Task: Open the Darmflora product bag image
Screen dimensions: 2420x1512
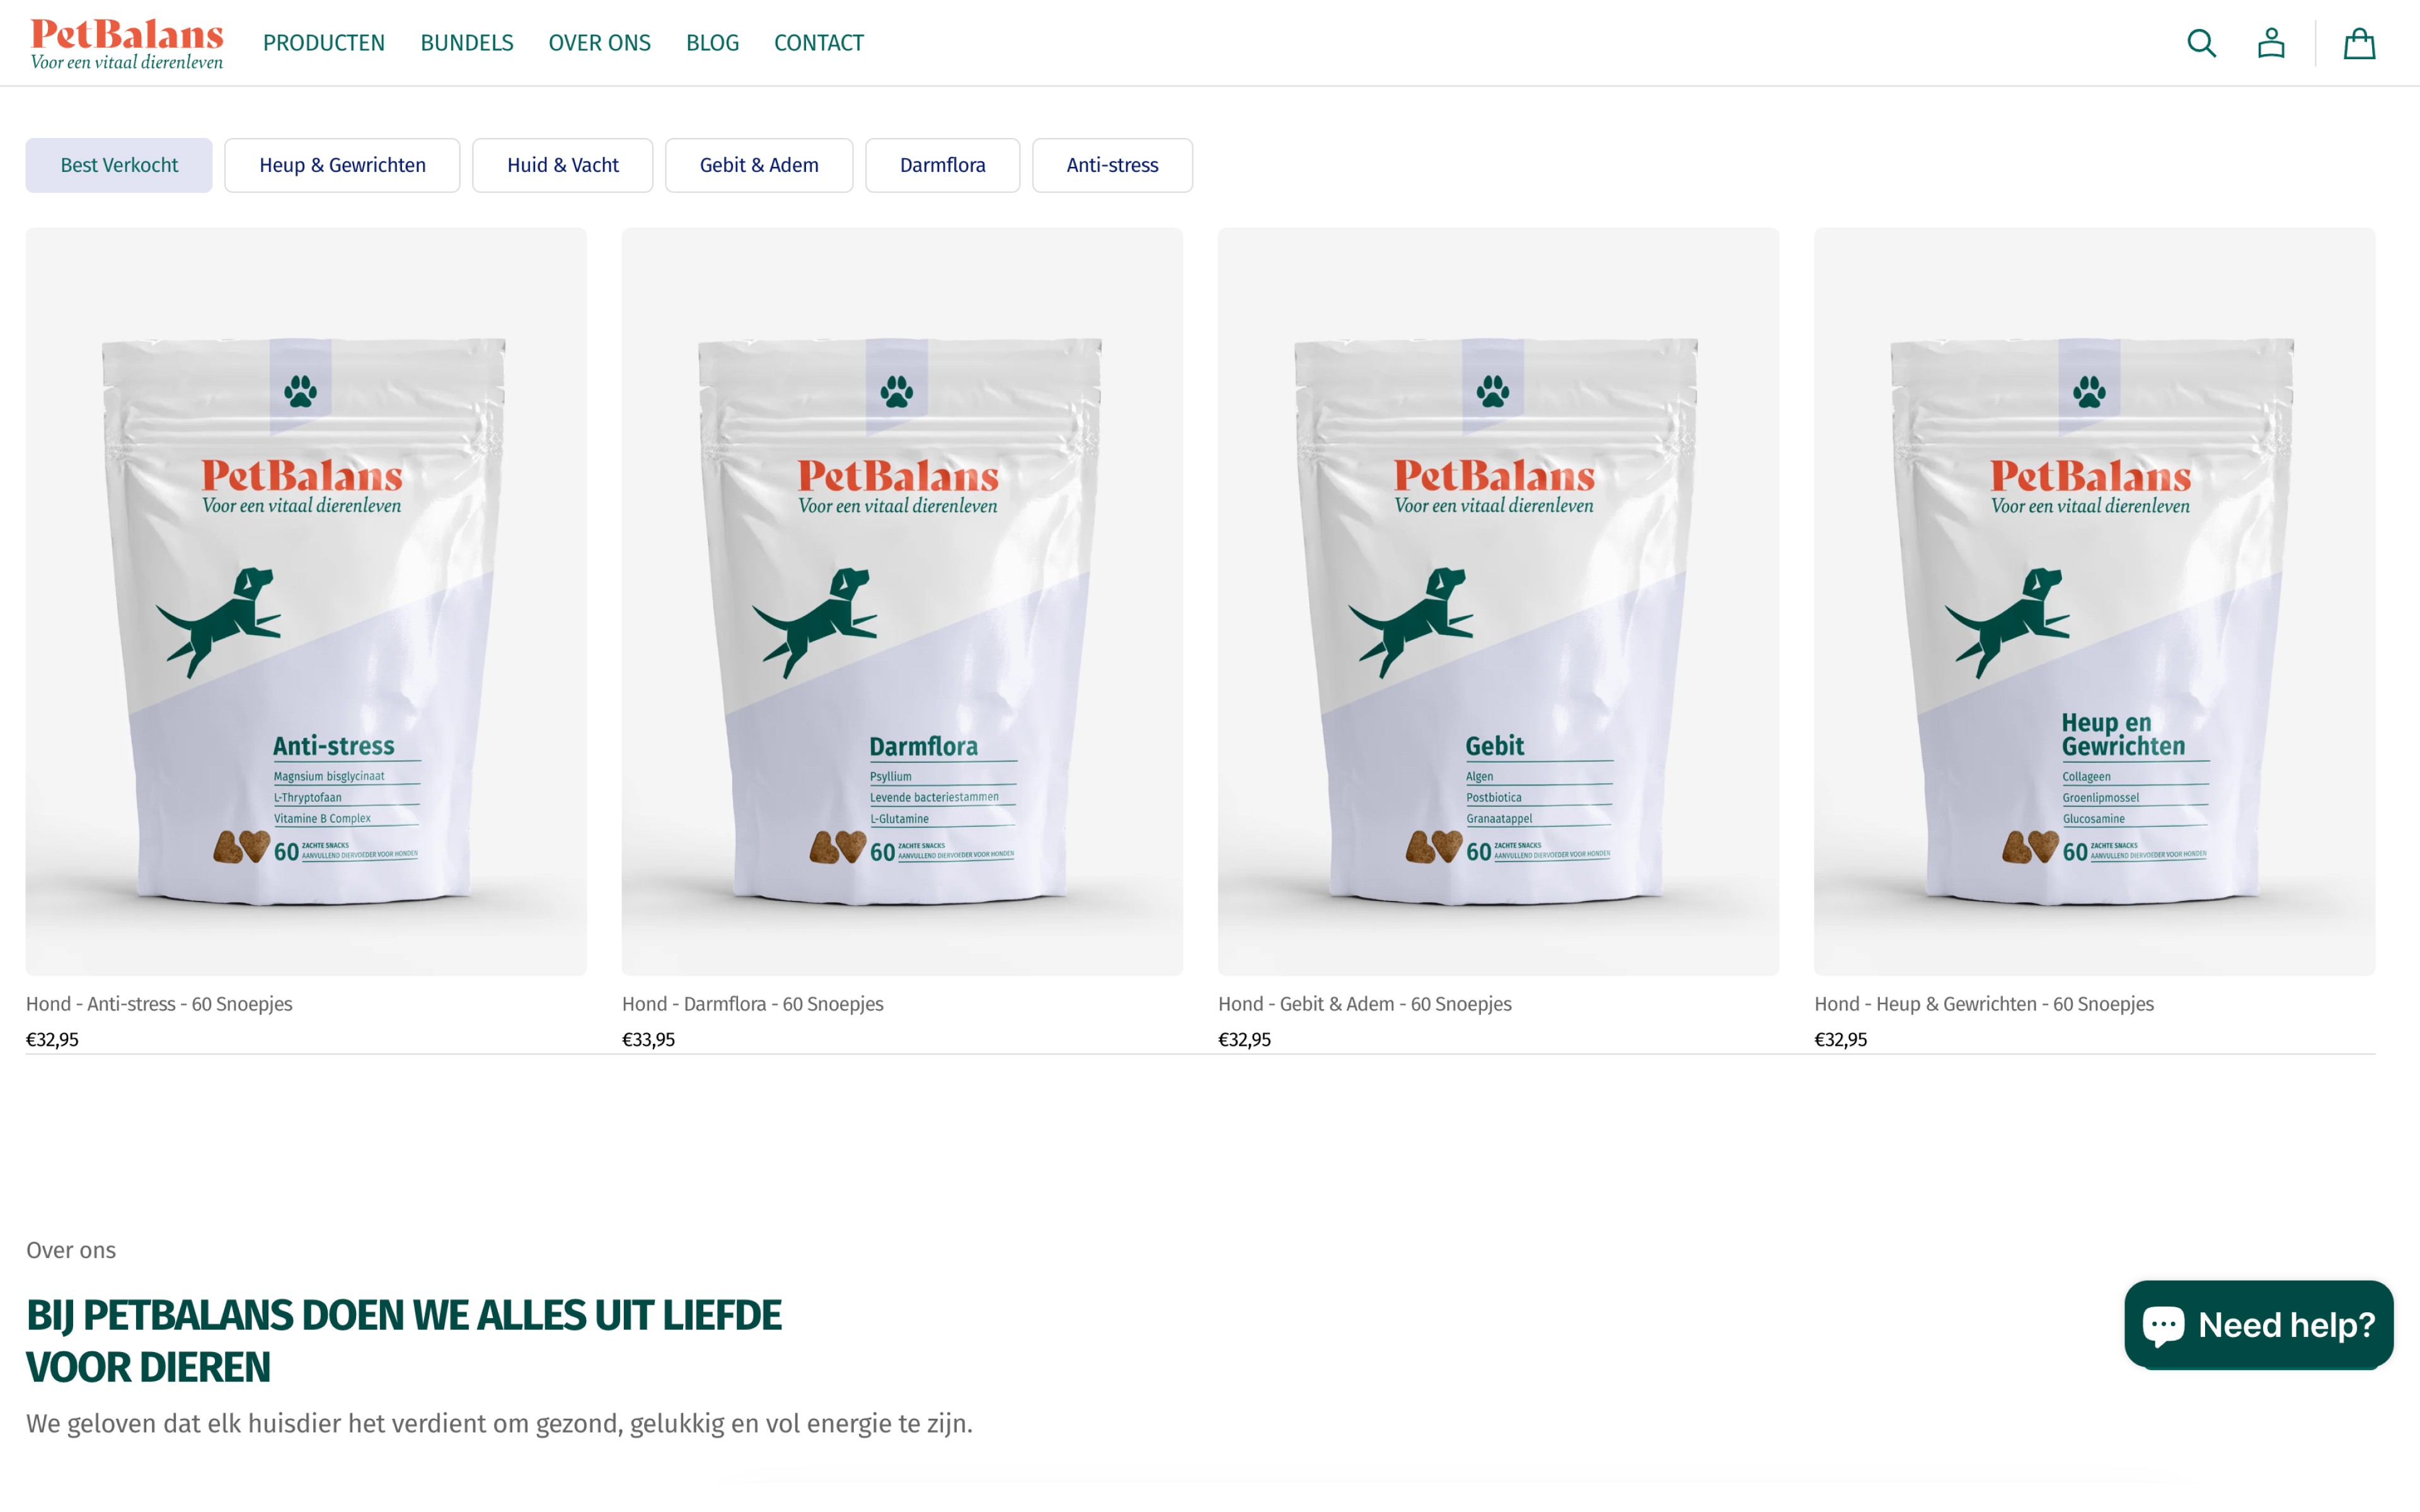Action: (x=902, y=601)
